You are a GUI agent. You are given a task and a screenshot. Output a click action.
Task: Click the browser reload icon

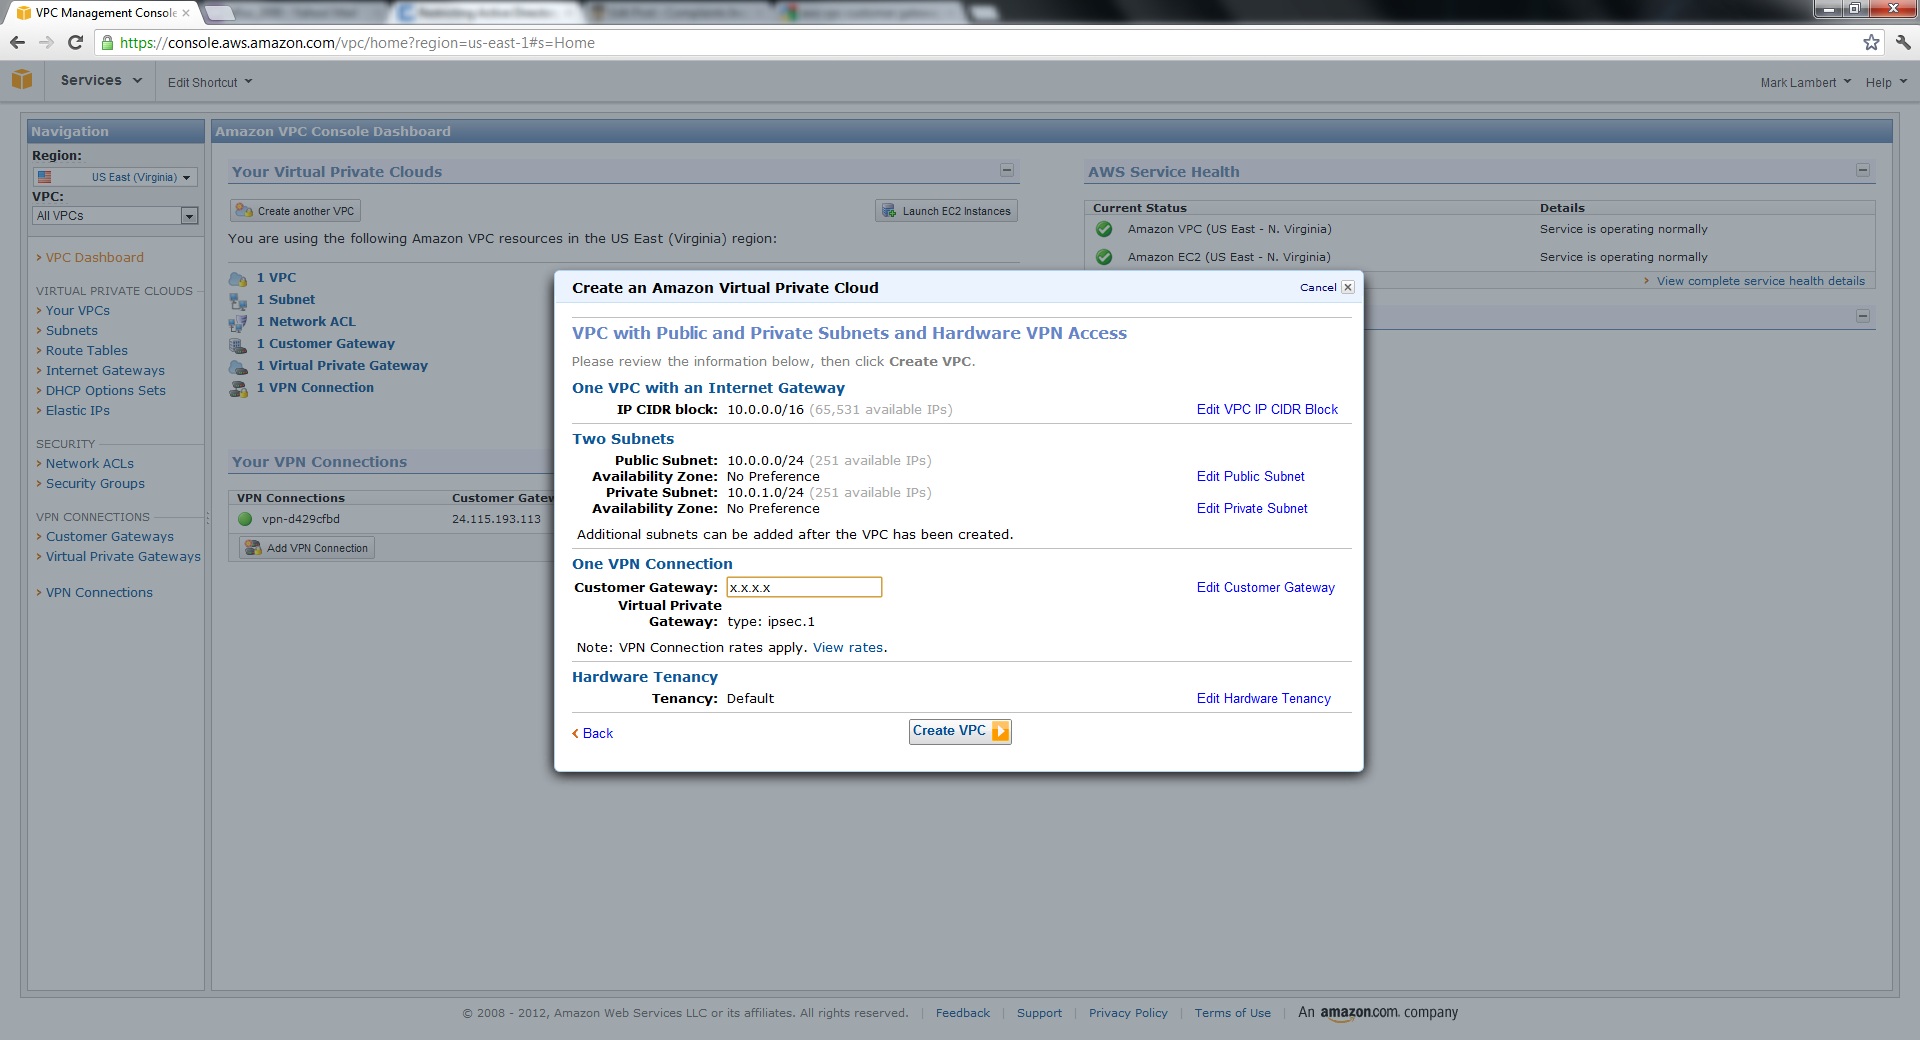(75, 42)
